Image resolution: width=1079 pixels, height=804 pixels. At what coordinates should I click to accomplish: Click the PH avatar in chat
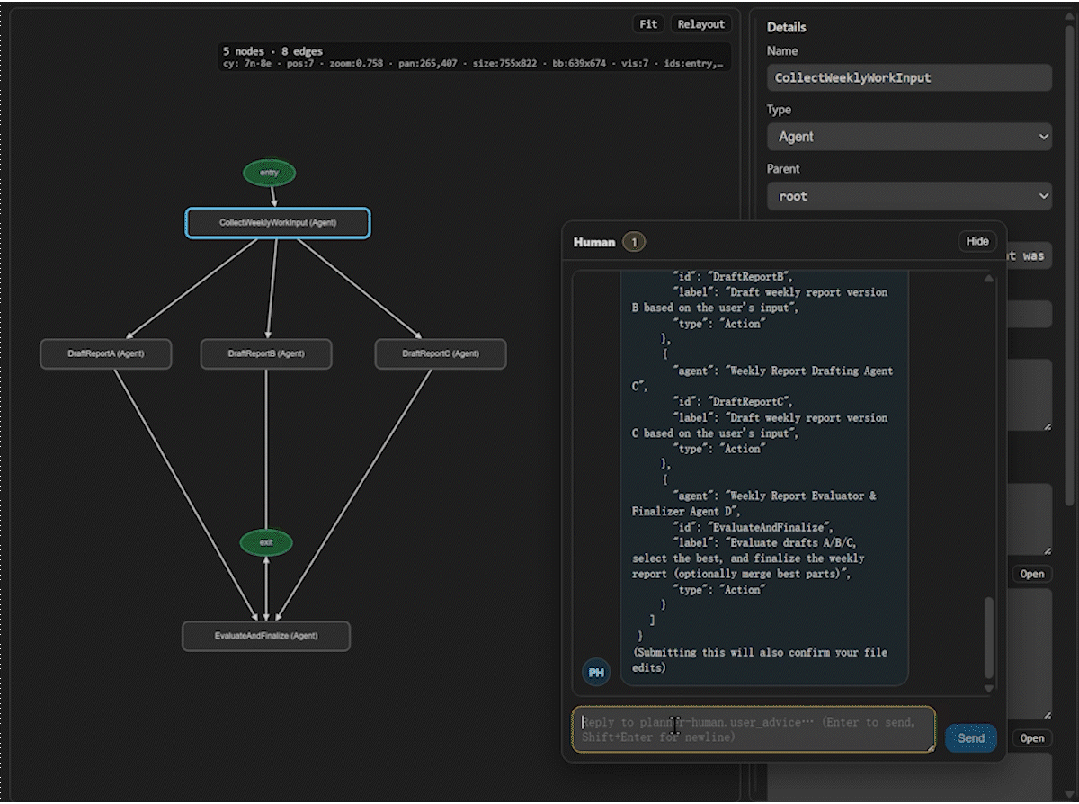596,672
